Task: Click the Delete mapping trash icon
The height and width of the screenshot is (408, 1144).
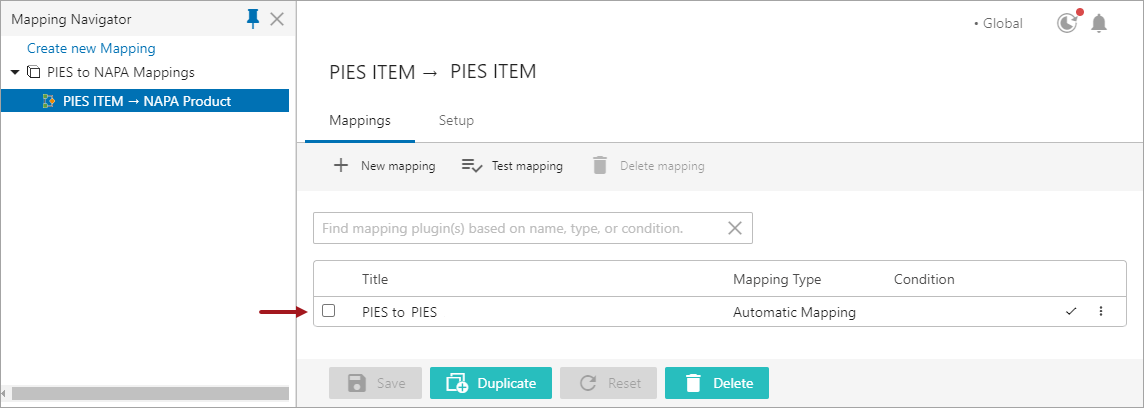Action: [600, 166]
